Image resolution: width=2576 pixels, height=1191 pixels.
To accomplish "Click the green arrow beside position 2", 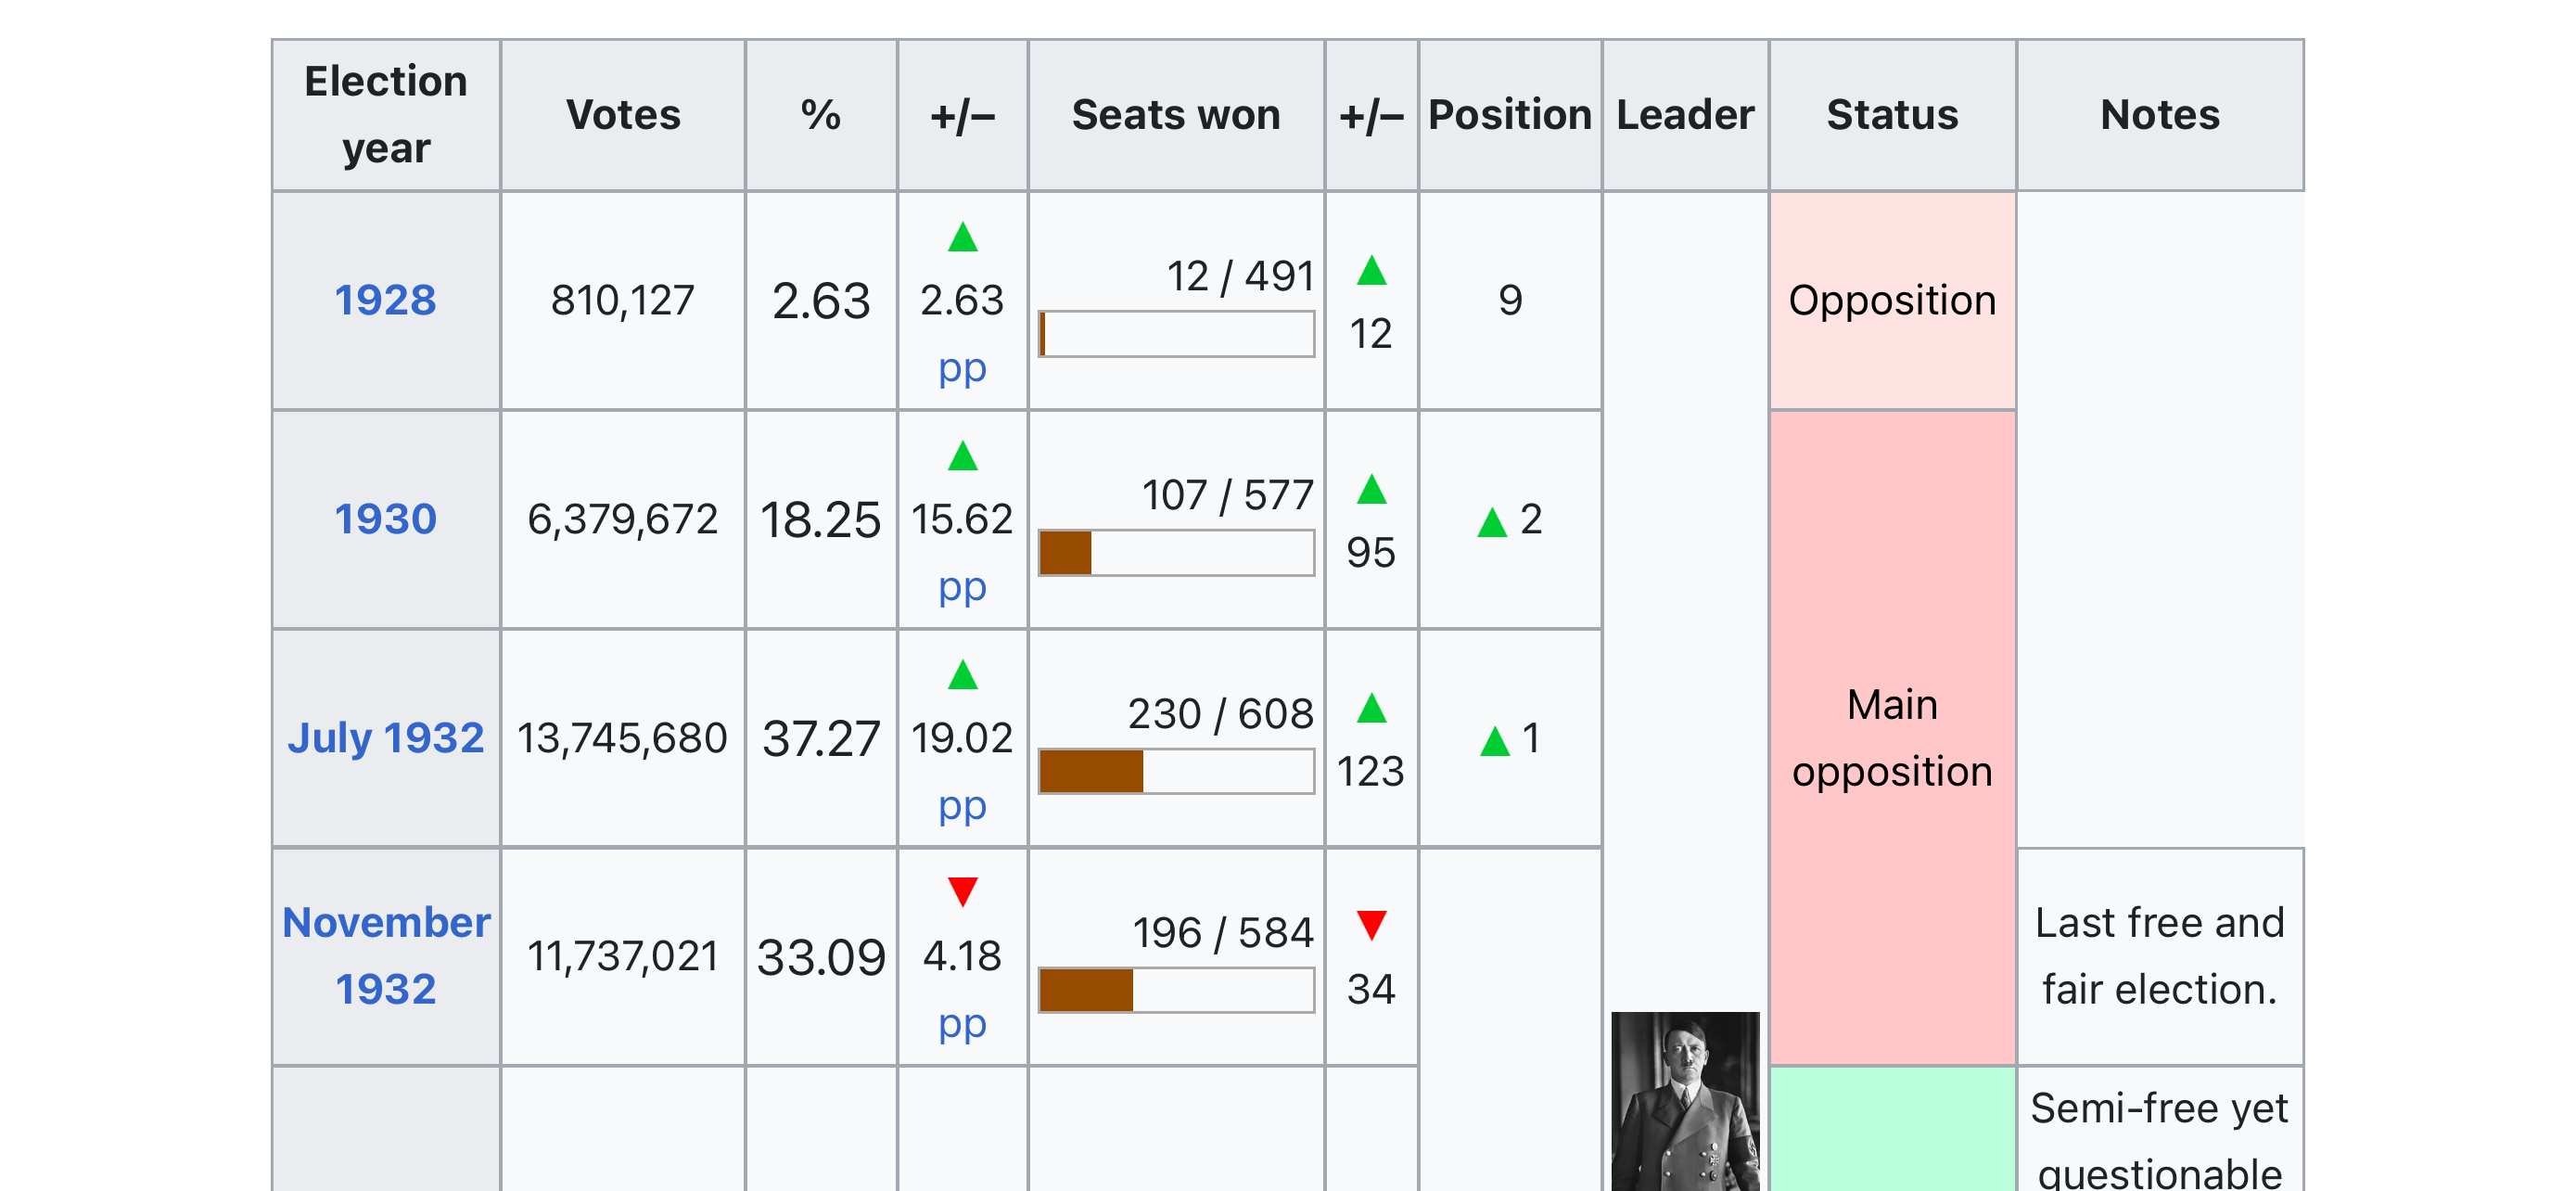I will [x=1492, y=522].
